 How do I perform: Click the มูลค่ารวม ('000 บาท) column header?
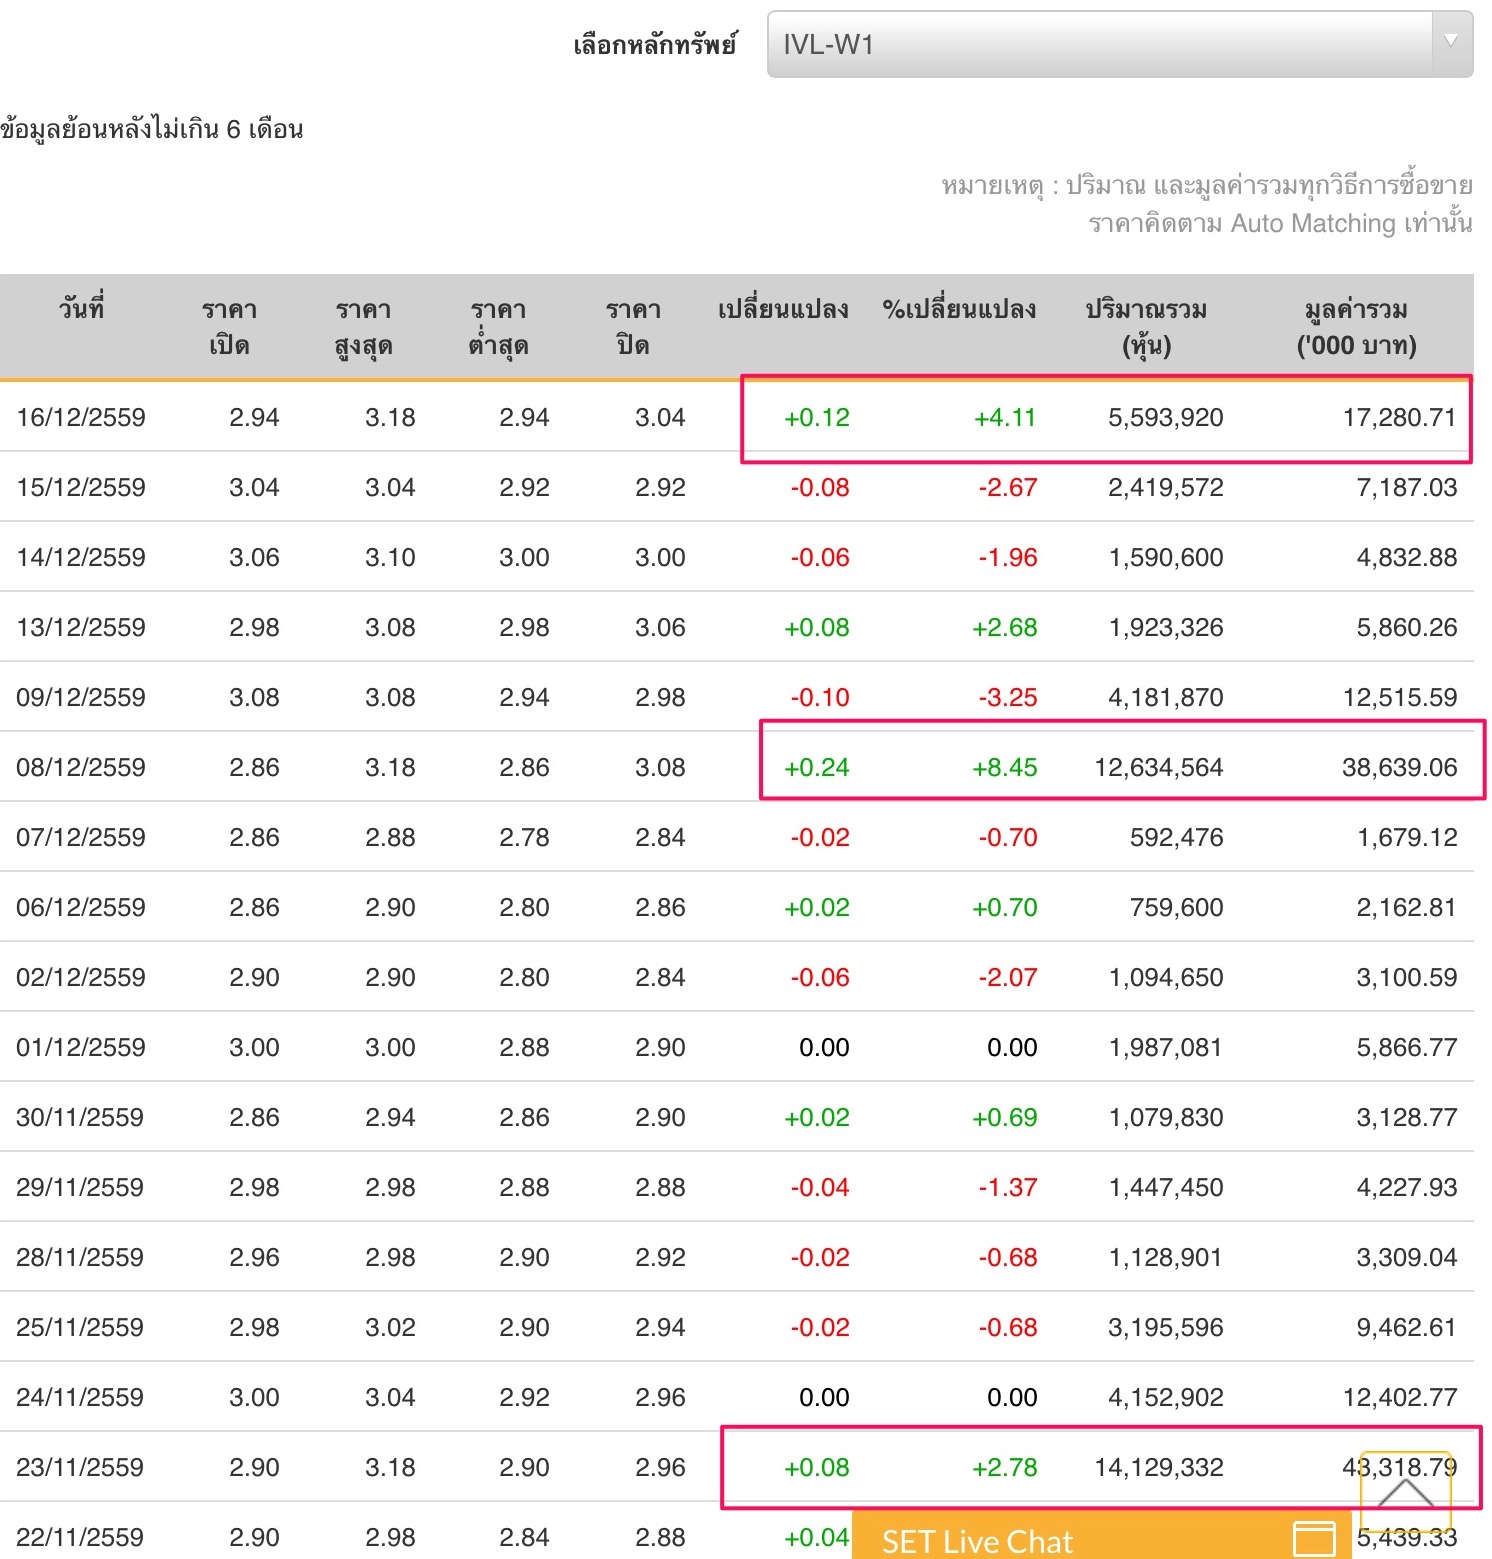1357,327
